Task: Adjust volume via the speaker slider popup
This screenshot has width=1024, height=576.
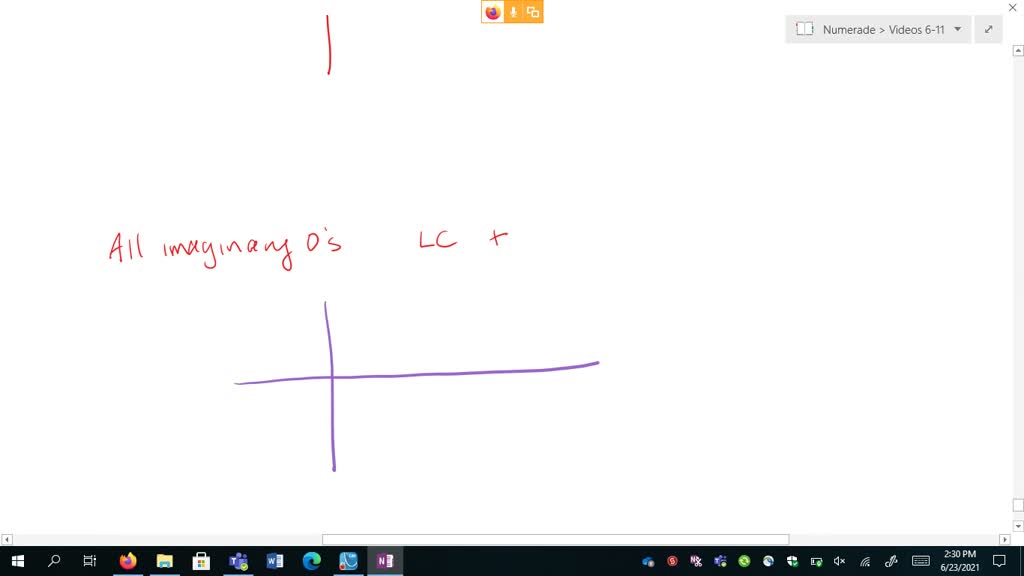Action: pyautogui.click(x=838, y=562)
